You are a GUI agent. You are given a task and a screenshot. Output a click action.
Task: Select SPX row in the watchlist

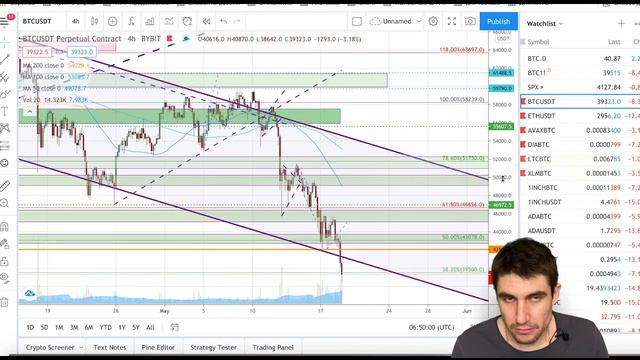click(x=580, y=87)
